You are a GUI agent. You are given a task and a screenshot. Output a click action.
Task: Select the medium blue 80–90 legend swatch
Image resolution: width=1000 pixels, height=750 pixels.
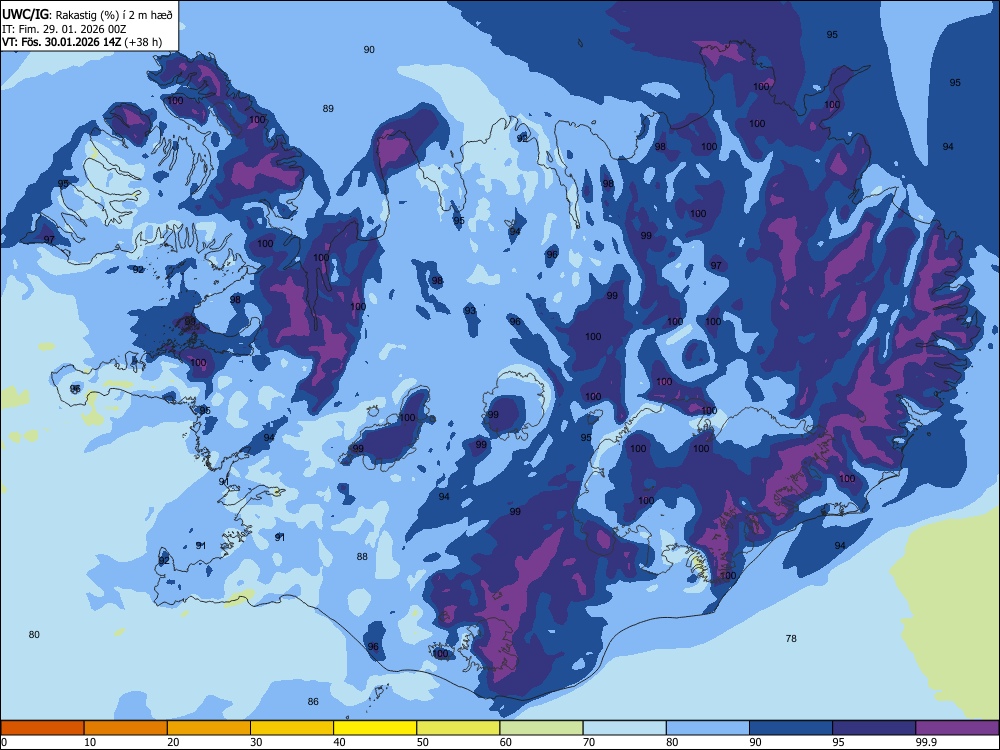708,728
